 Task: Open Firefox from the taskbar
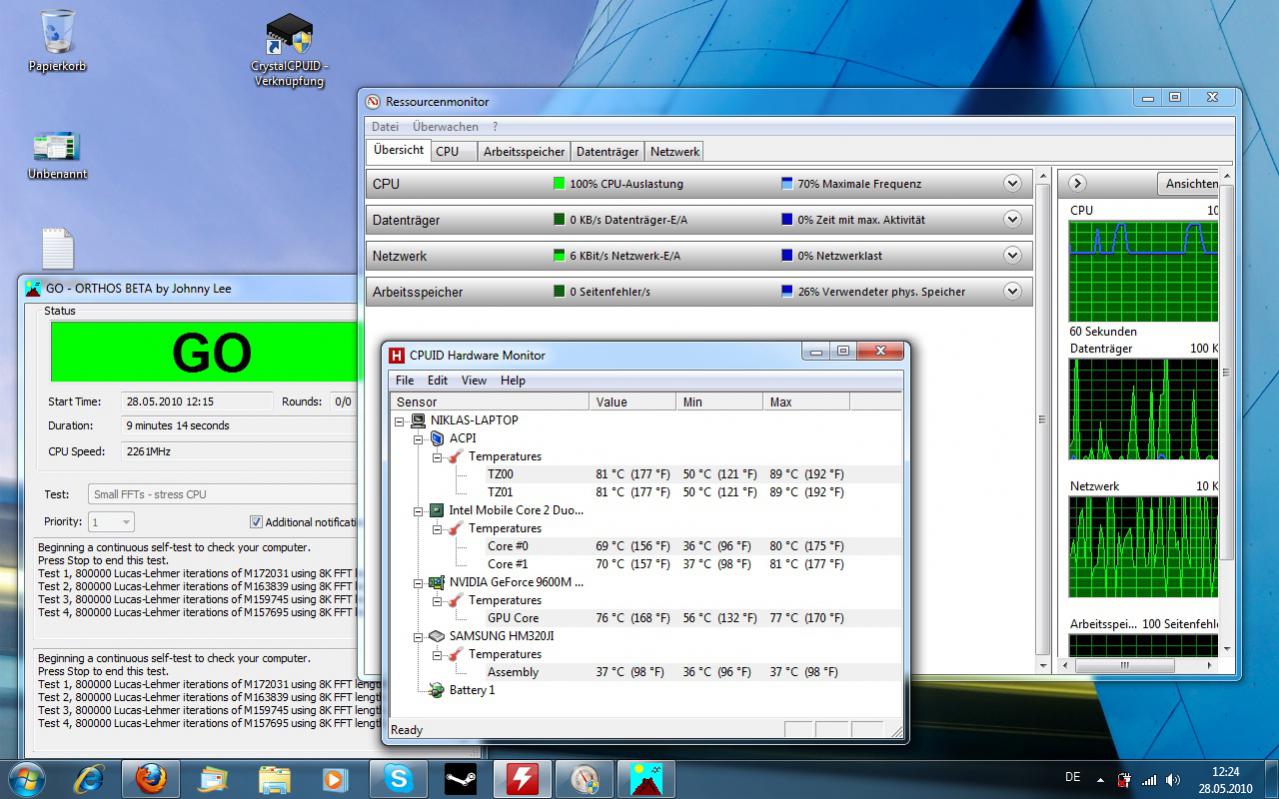[151, 779]
